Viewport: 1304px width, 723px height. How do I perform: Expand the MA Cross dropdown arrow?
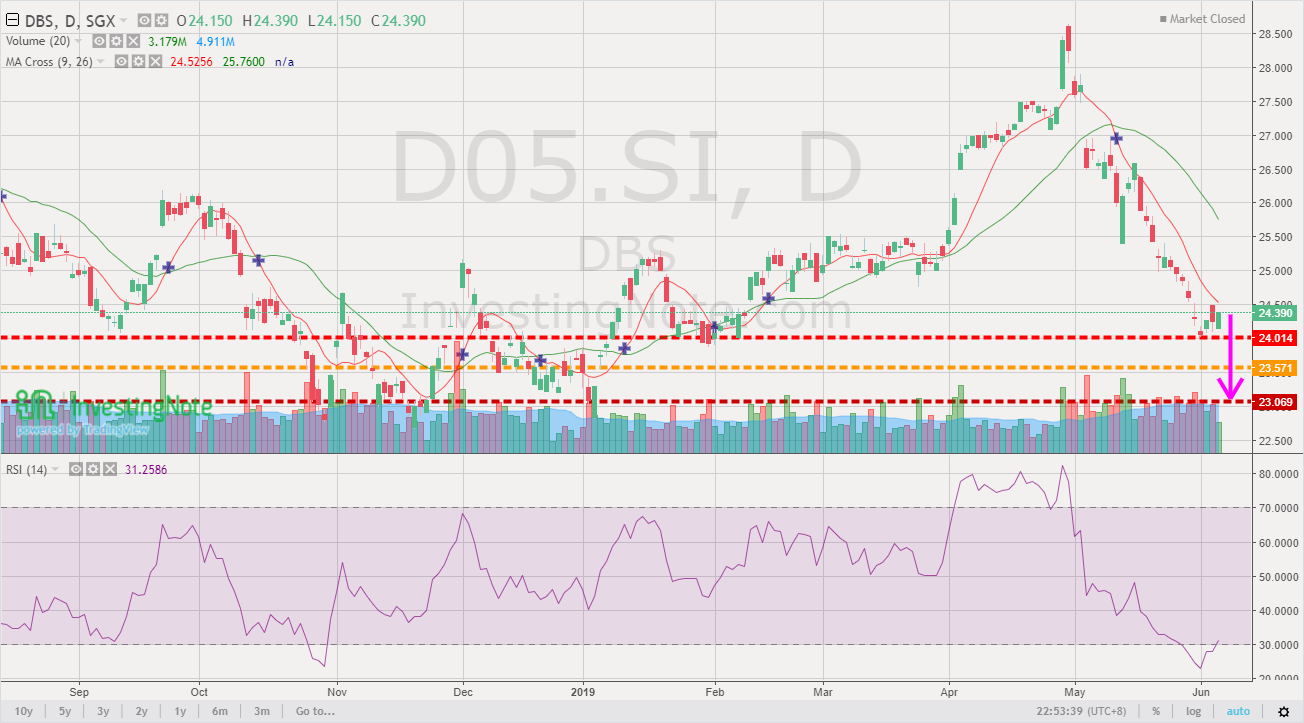click(100, 60)
